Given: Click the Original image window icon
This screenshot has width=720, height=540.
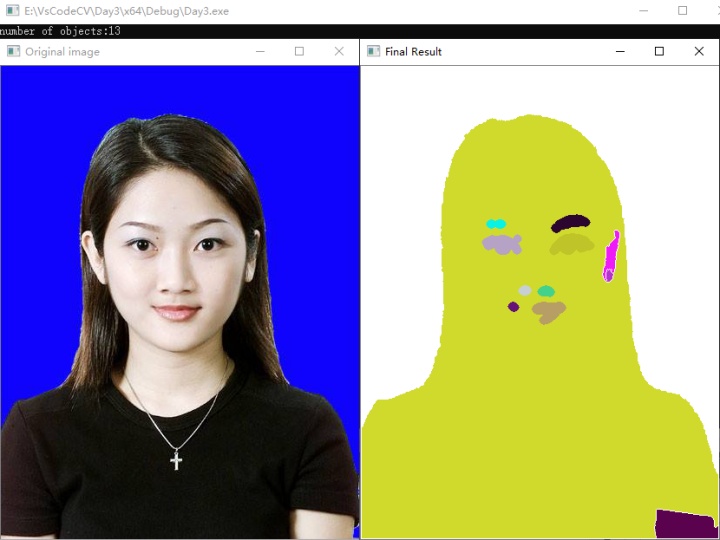Looking at the screenshot, I should click(x=13, y=51).
